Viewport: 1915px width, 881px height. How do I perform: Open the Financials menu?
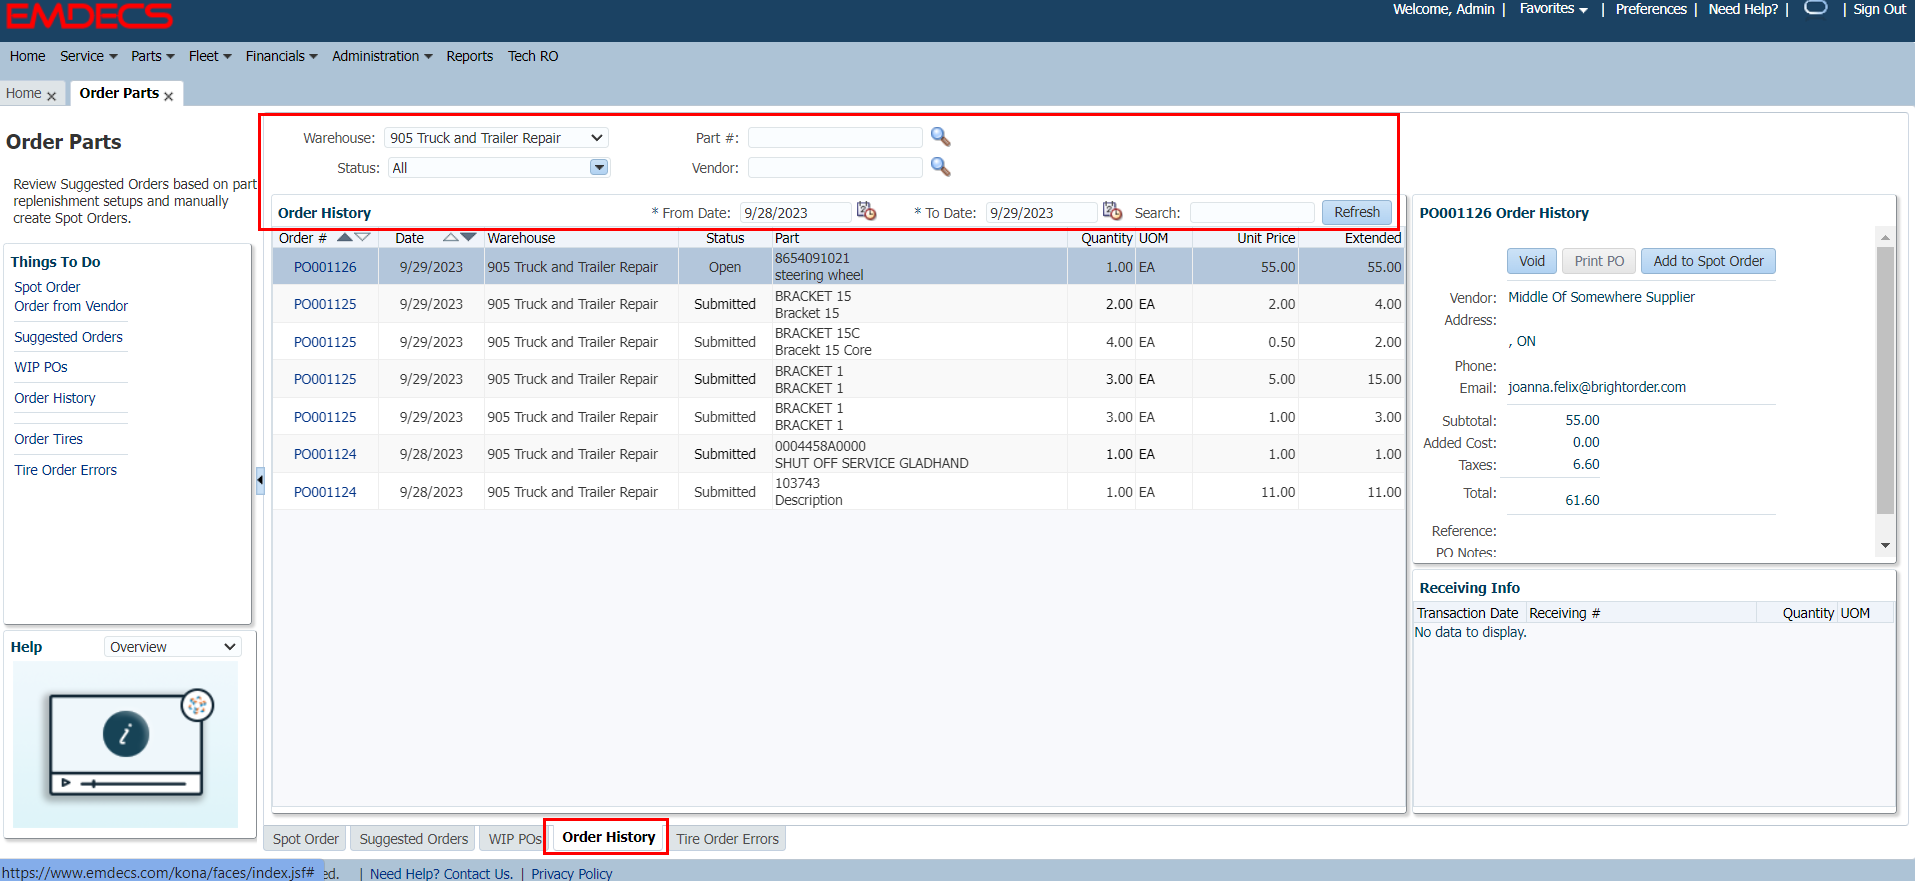(x=281, y=56)
